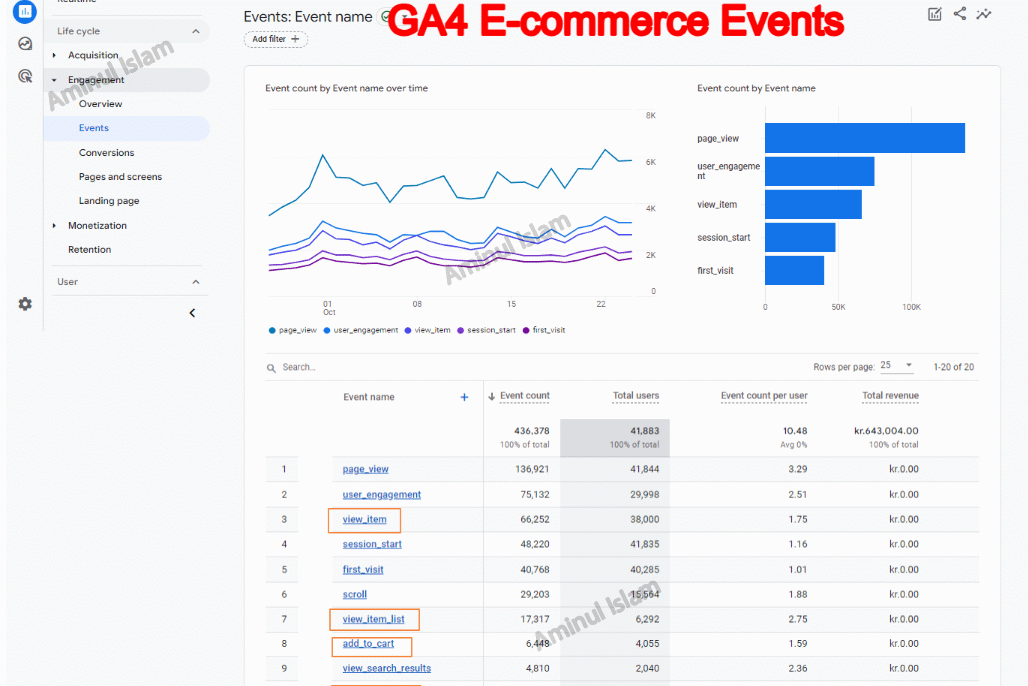Sort by the Total revenue column header
1028x686 pixels.
point(890,395)
